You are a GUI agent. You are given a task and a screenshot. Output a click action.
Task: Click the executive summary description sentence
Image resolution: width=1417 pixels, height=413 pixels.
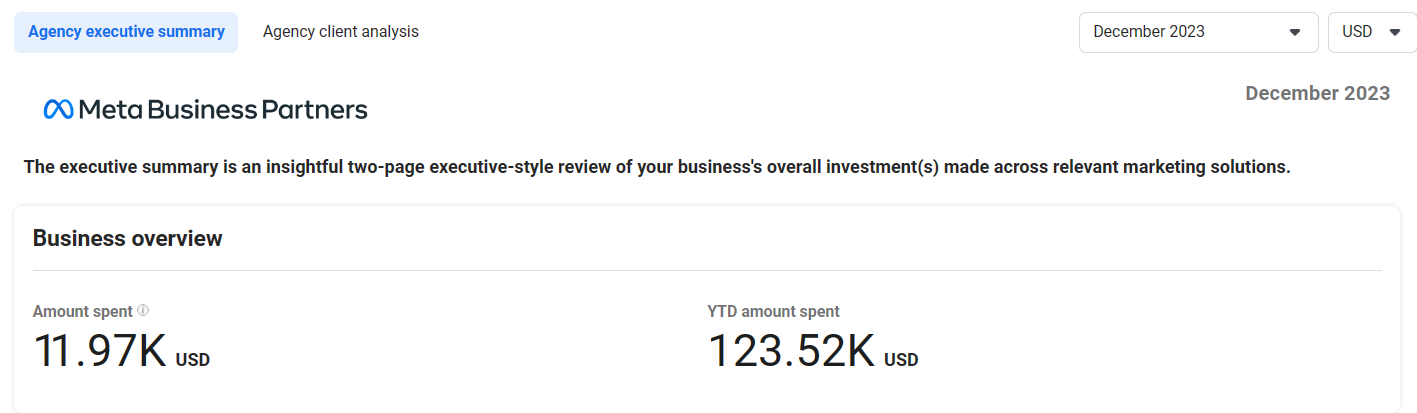(x=657, y=167)
